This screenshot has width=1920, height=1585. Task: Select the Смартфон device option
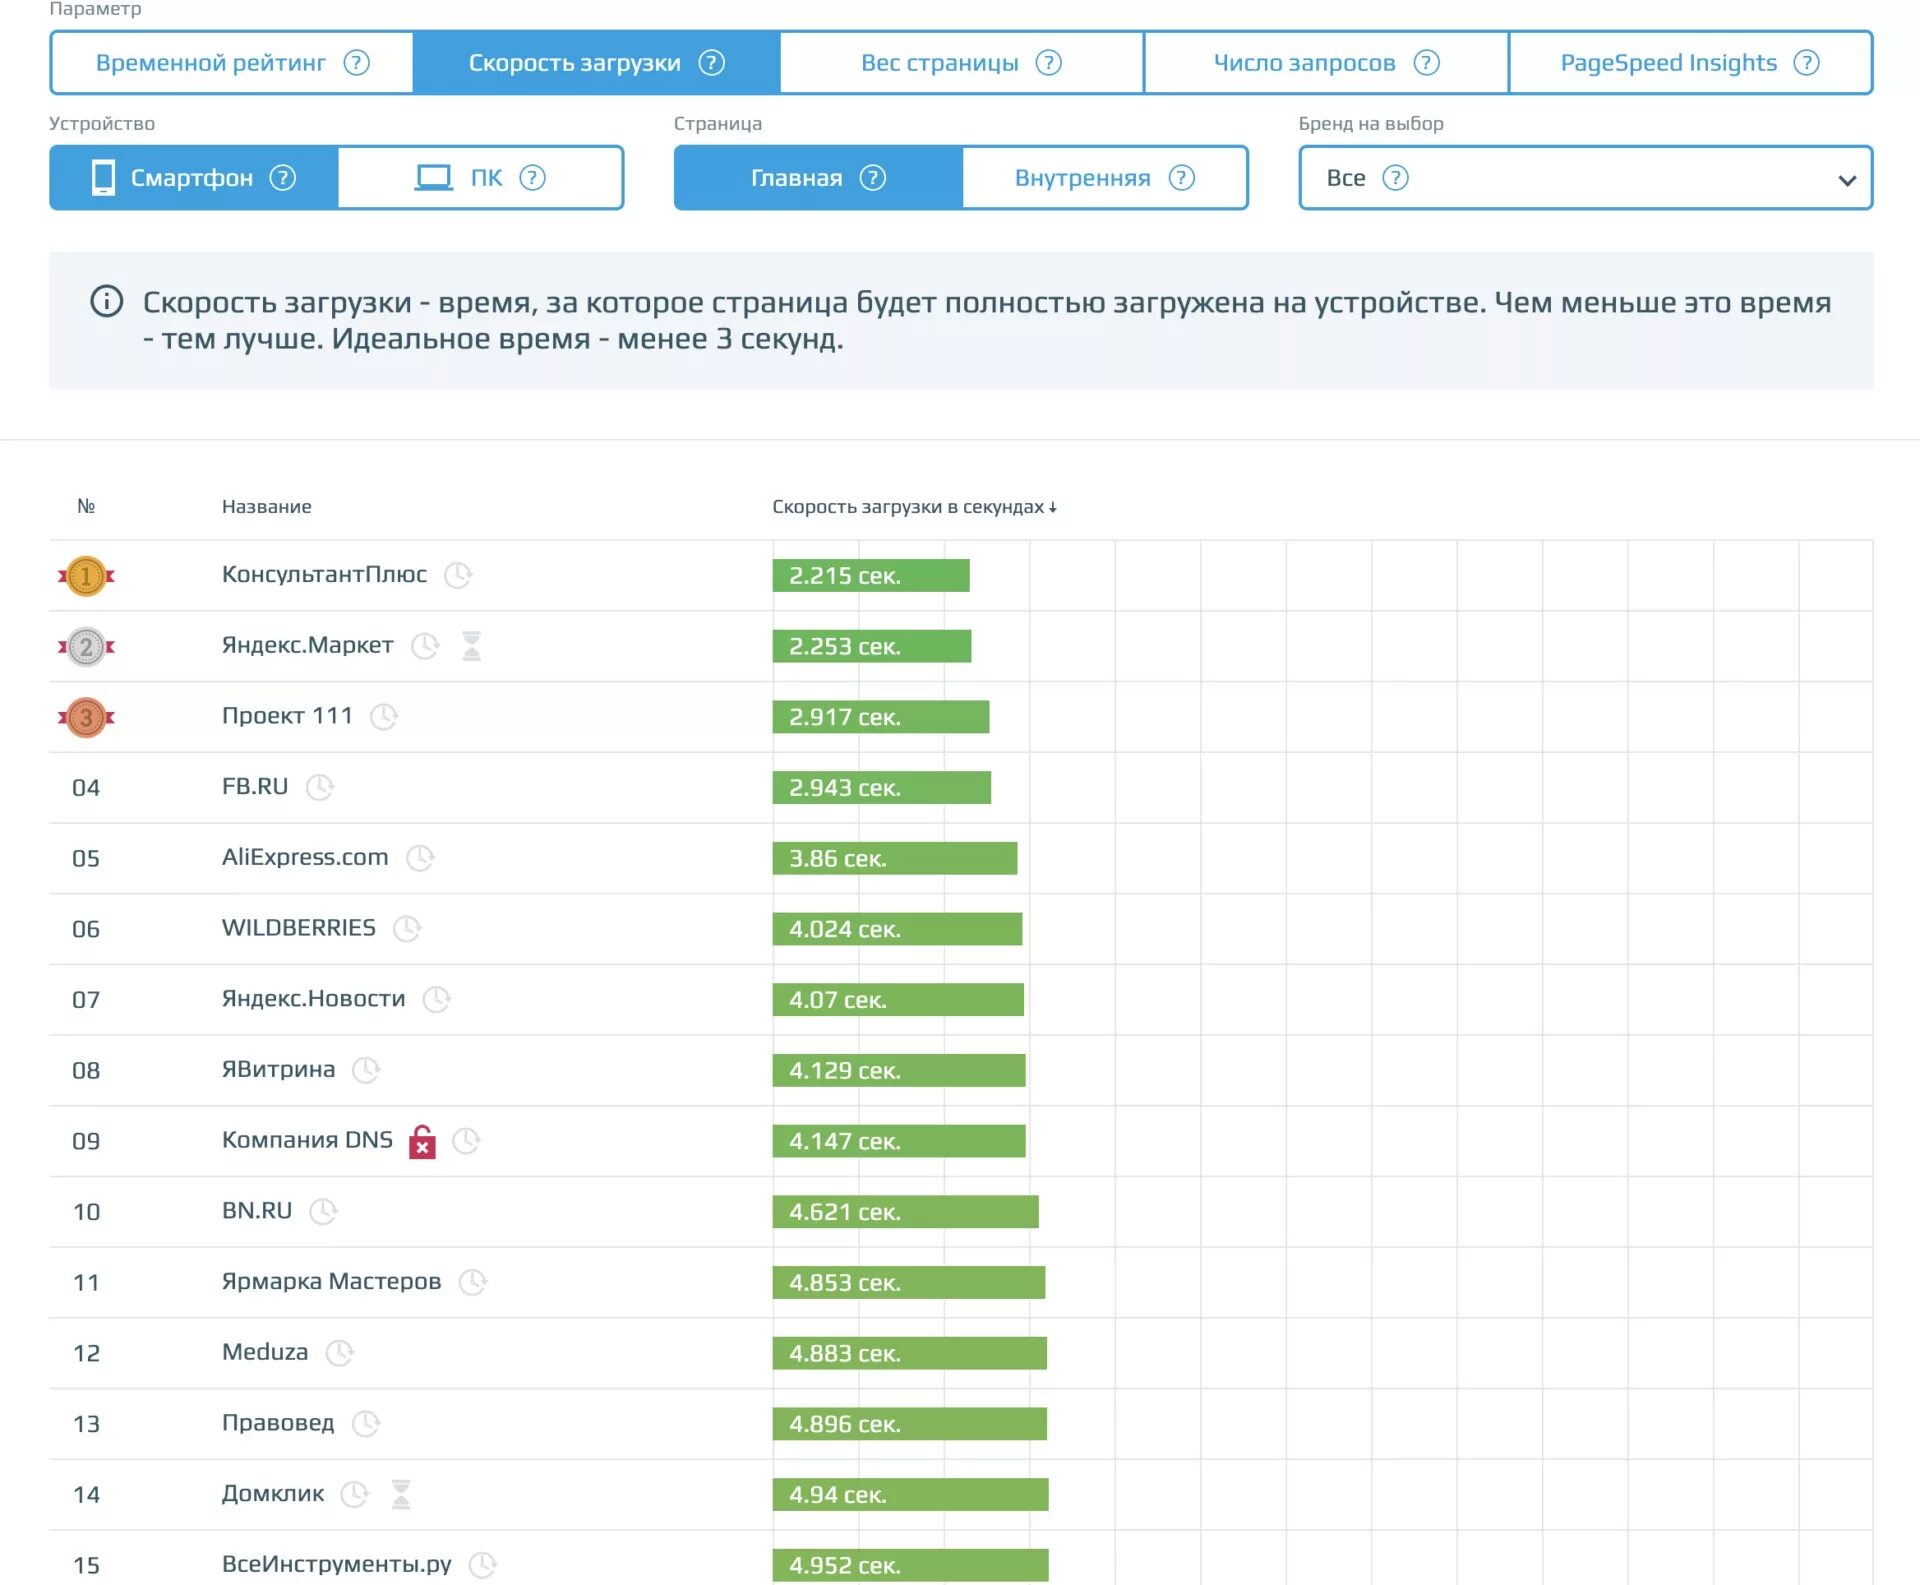193,178
